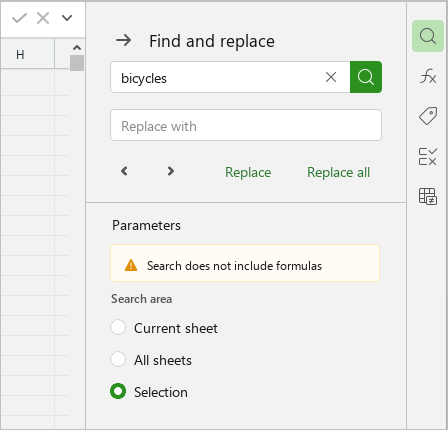Screen dimensions: 448x430
Task: Click the 'Find and replace' title
Action: pyautogui.click(x=212, y=41)
